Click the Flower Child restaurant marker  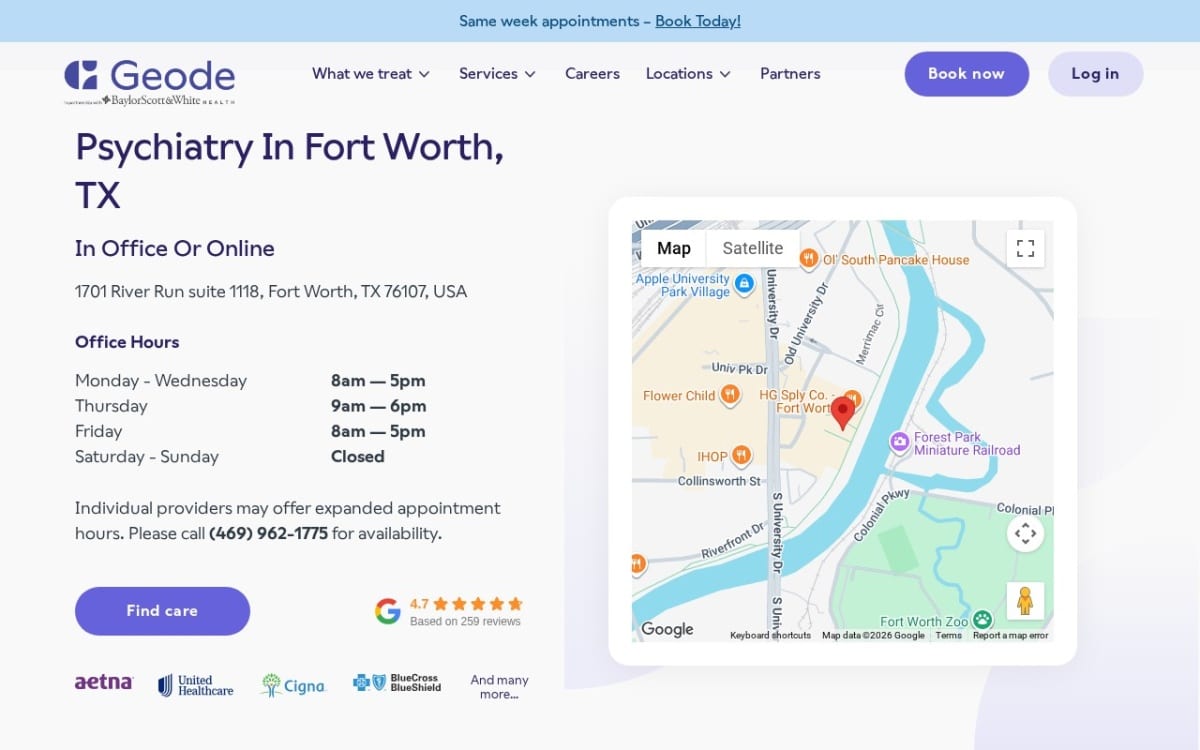click(730, 395)
